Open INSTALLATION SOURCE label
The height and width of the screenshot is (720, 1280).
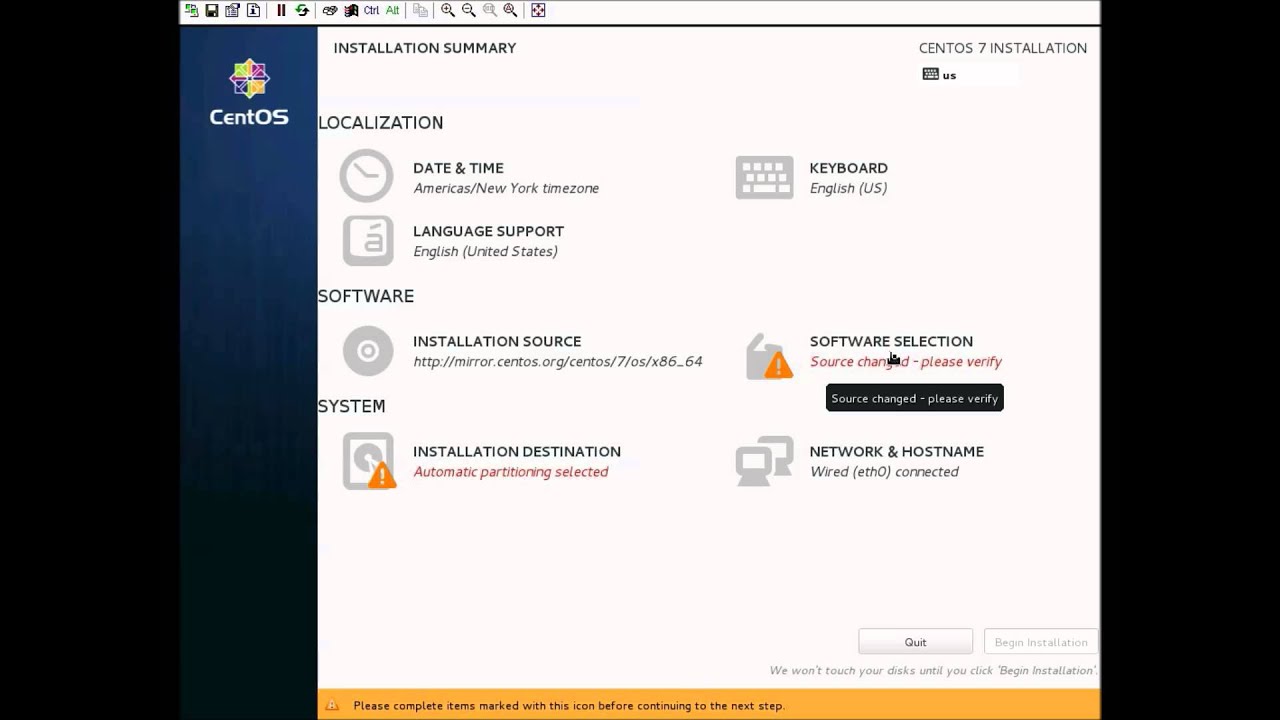(497, 341)
